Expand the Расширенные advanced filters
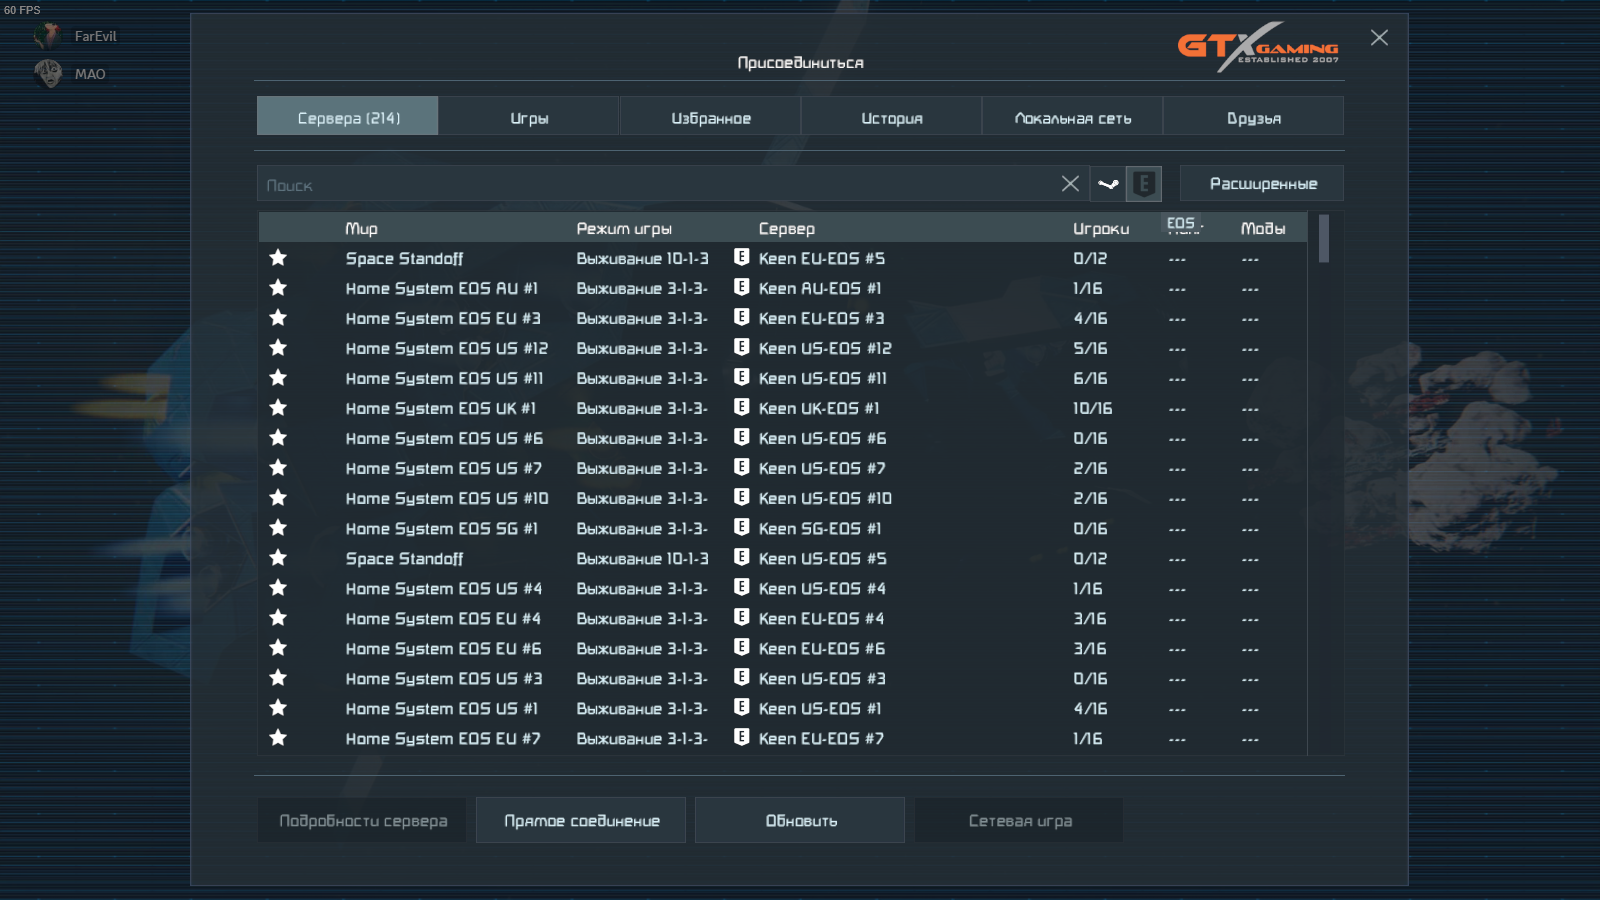 click(1262, 184)
